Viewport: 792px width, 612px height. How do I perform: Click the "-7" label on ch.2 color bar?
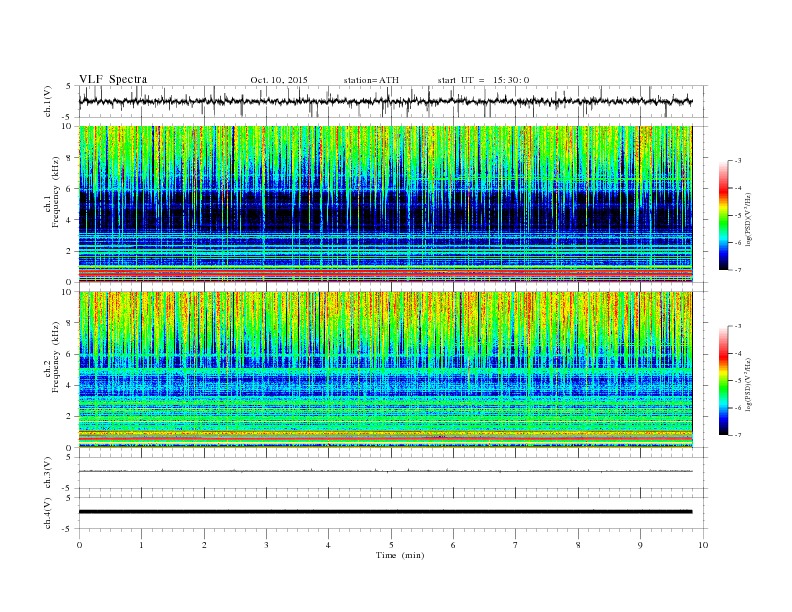tap(738, 435)
